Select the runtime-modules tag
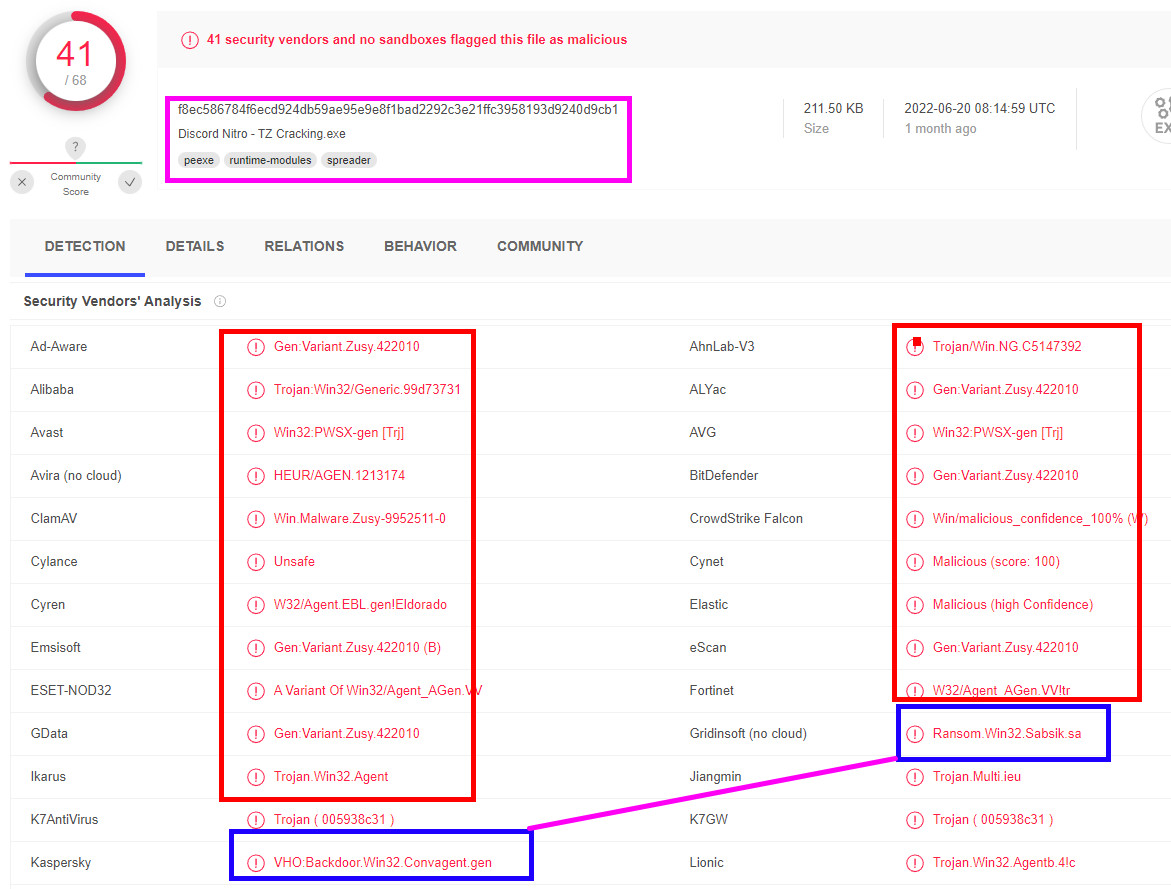Viewport: 1171px width, 889px height. pos(270,160)
